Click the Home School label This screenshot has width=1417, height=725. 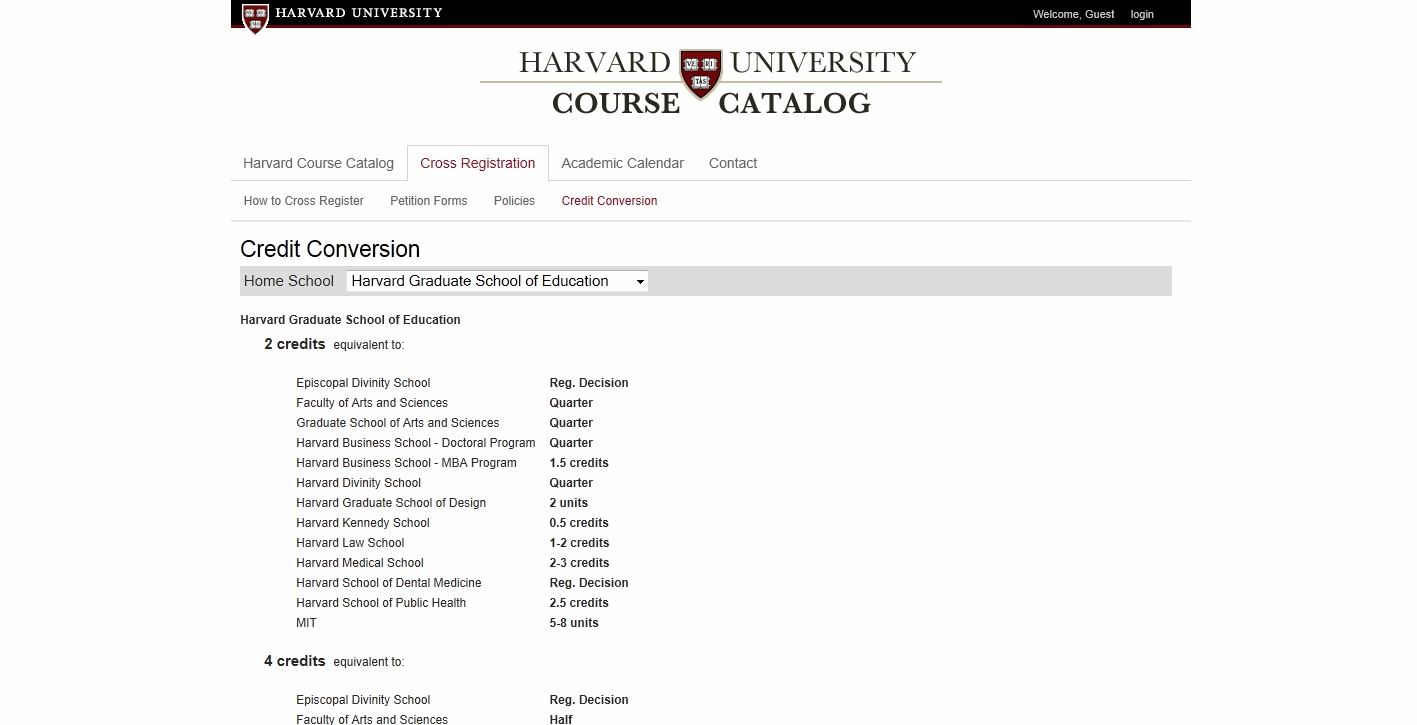coord(289,281)
